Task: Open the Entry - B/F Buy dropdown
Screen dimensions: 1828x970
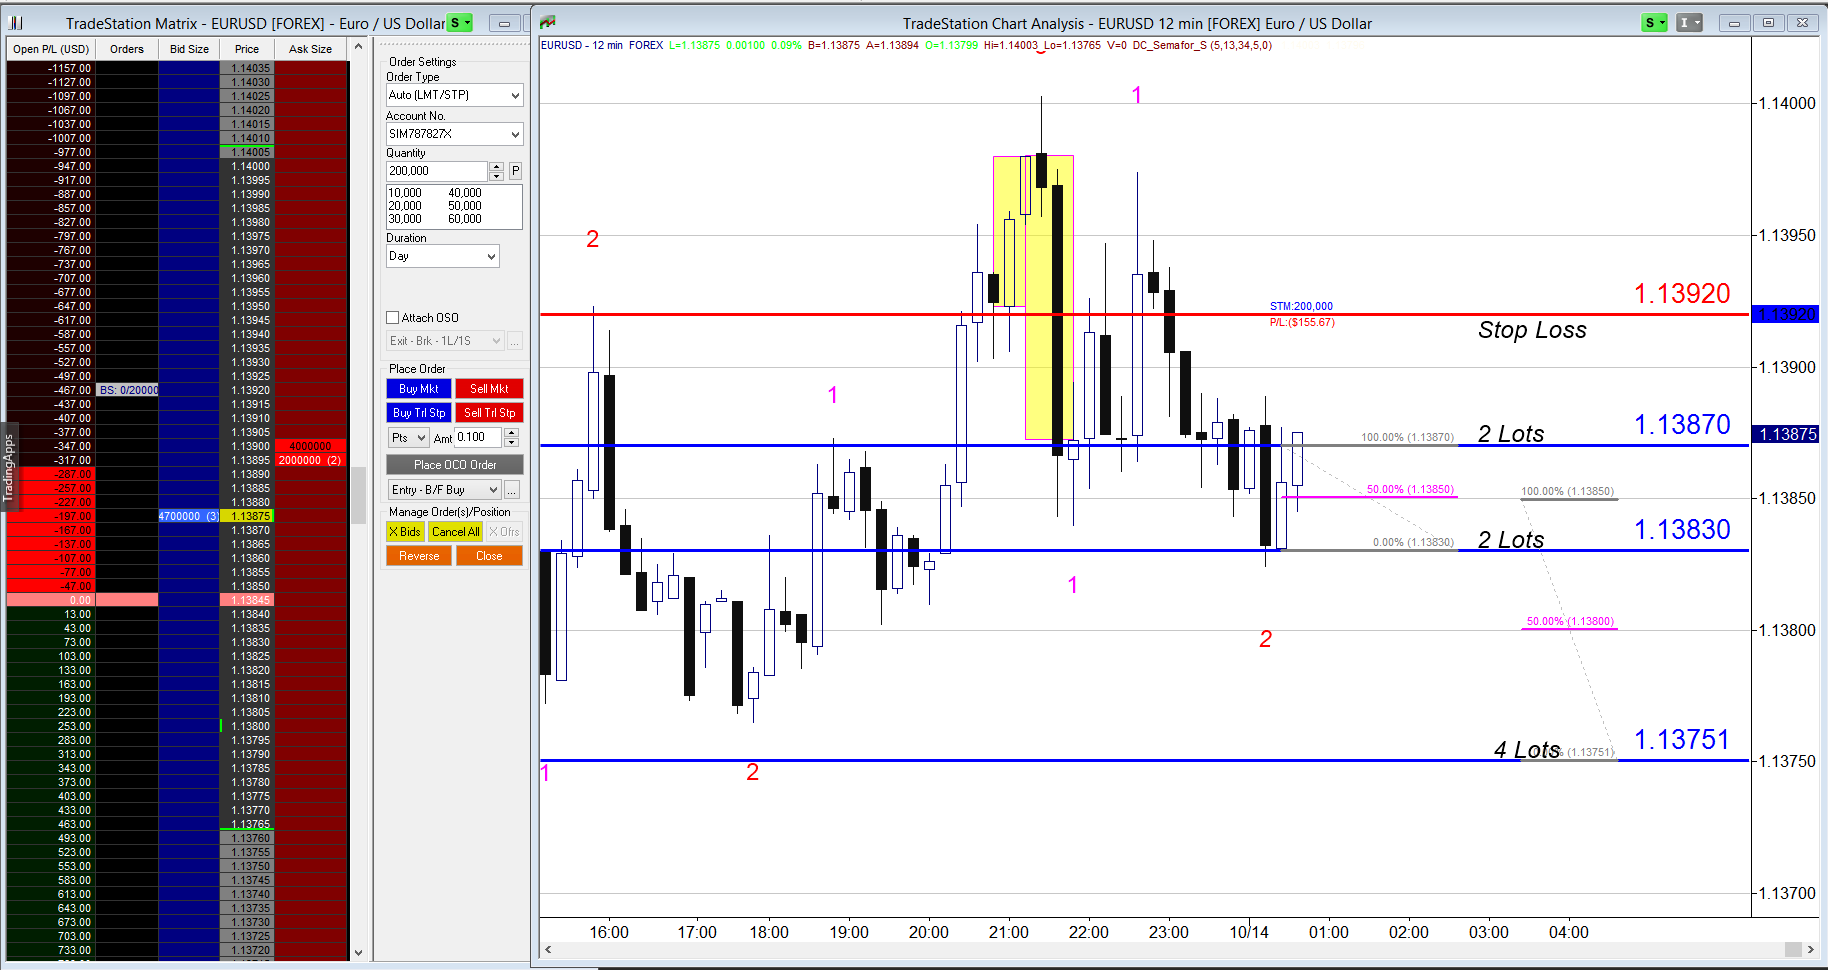Action: [x=444, y=490]
